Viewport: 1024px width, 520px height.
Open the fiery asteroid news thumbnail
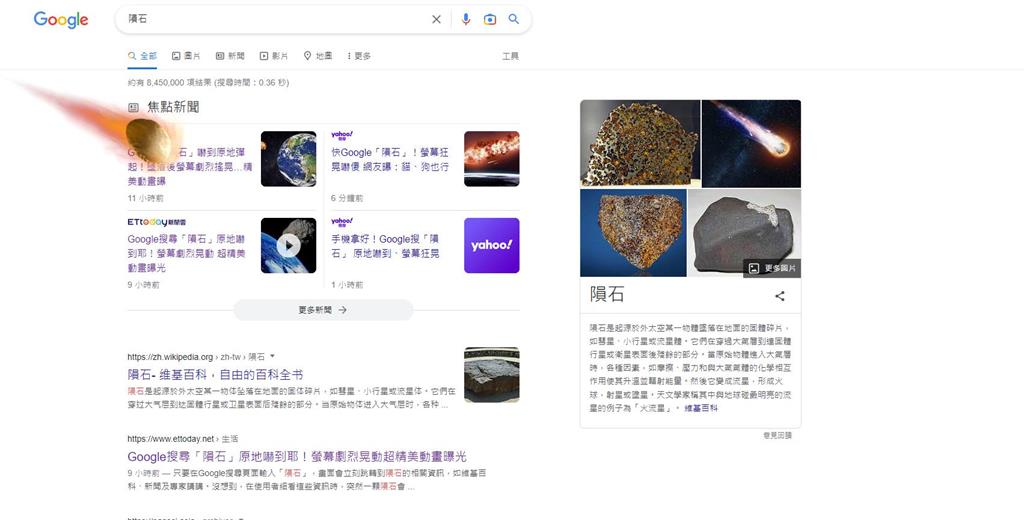492,159
